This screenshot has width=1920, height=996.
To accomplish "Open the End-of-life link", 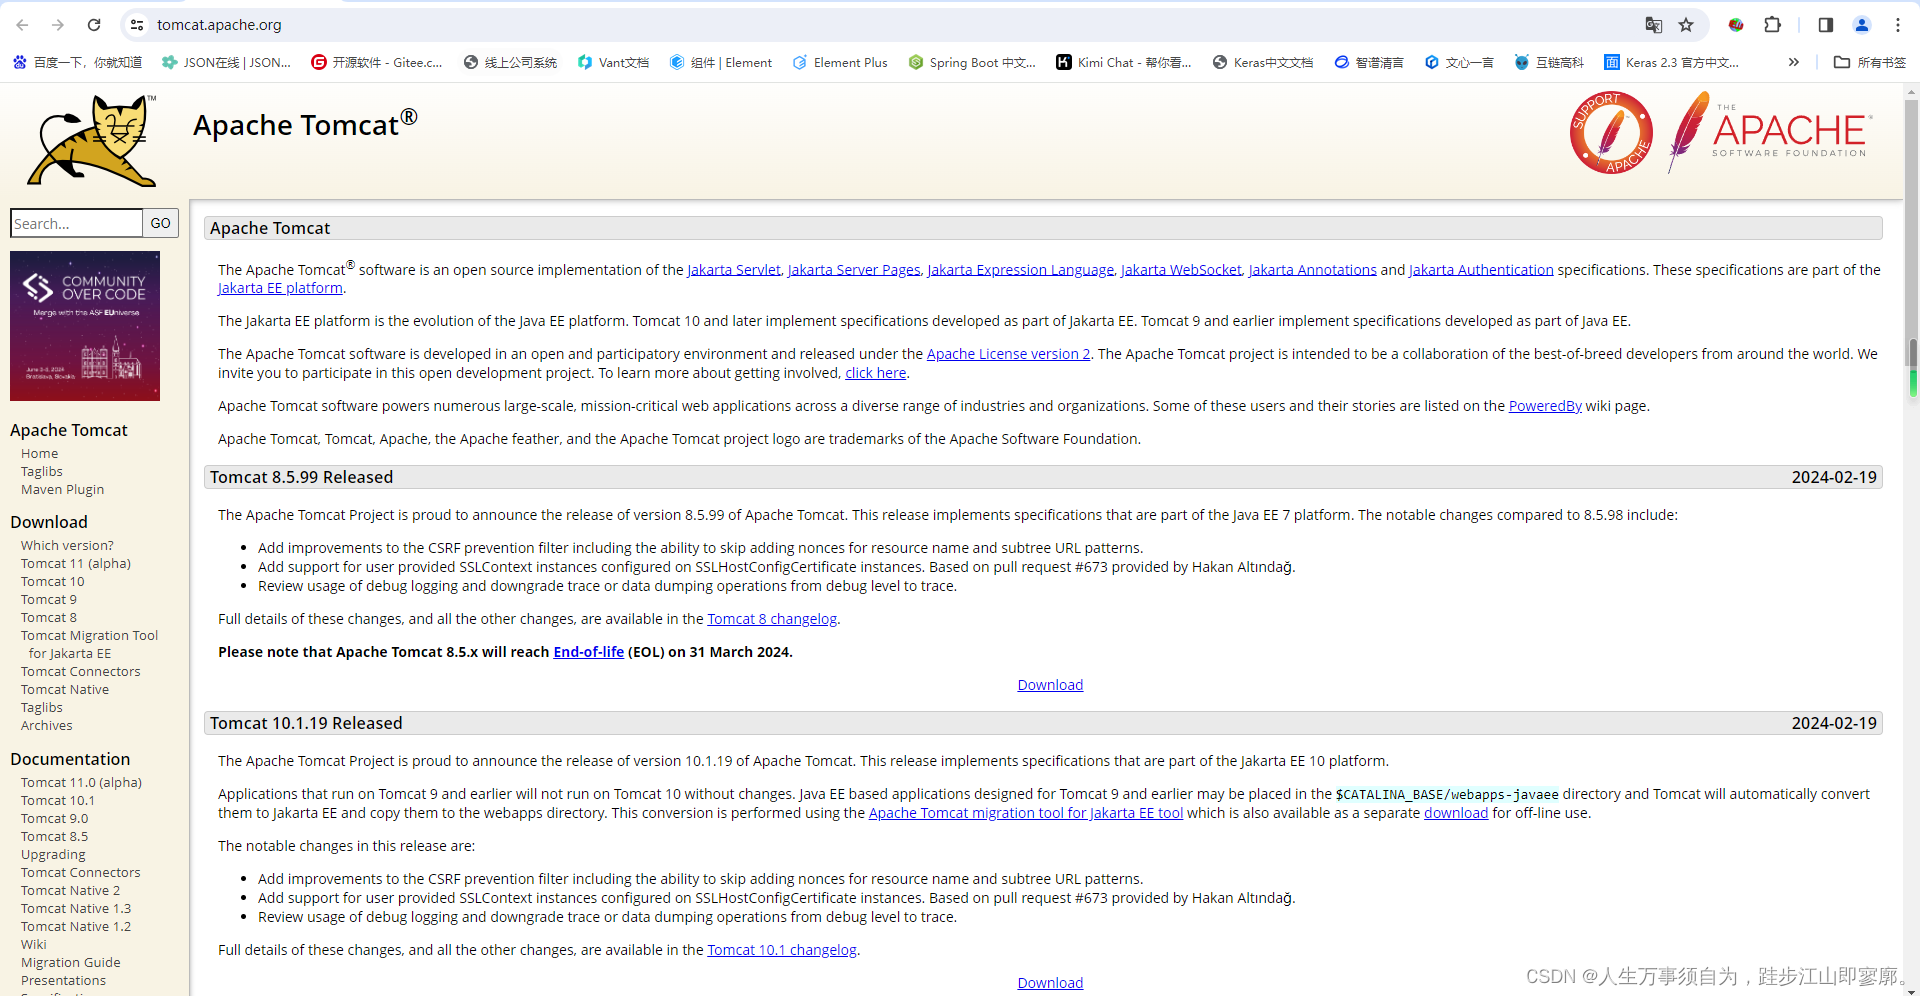I will [x=588, y=652].
